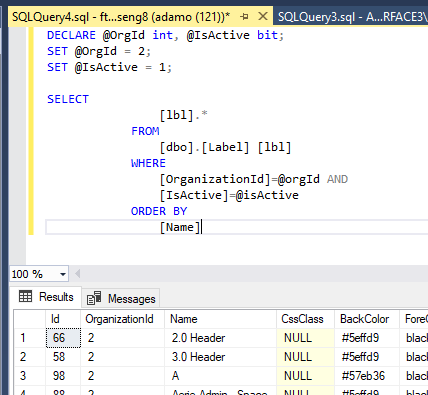Open the 100 % zoom dropdown

[x=62, y=274]
